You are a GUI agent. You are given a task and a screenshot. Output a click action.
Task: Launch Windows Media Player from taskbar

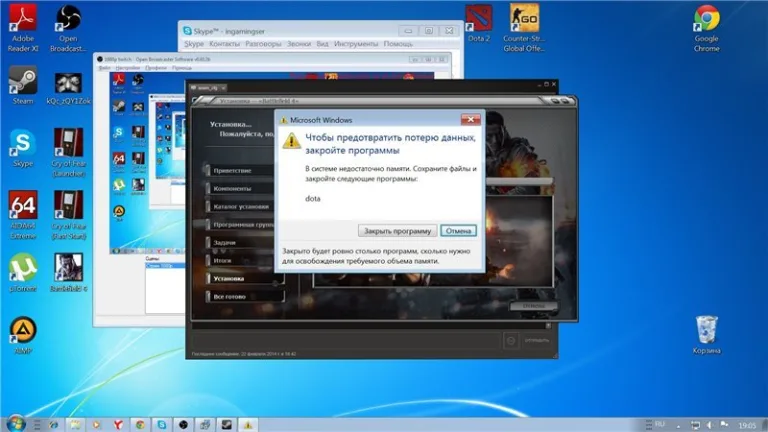click(96, 425)
